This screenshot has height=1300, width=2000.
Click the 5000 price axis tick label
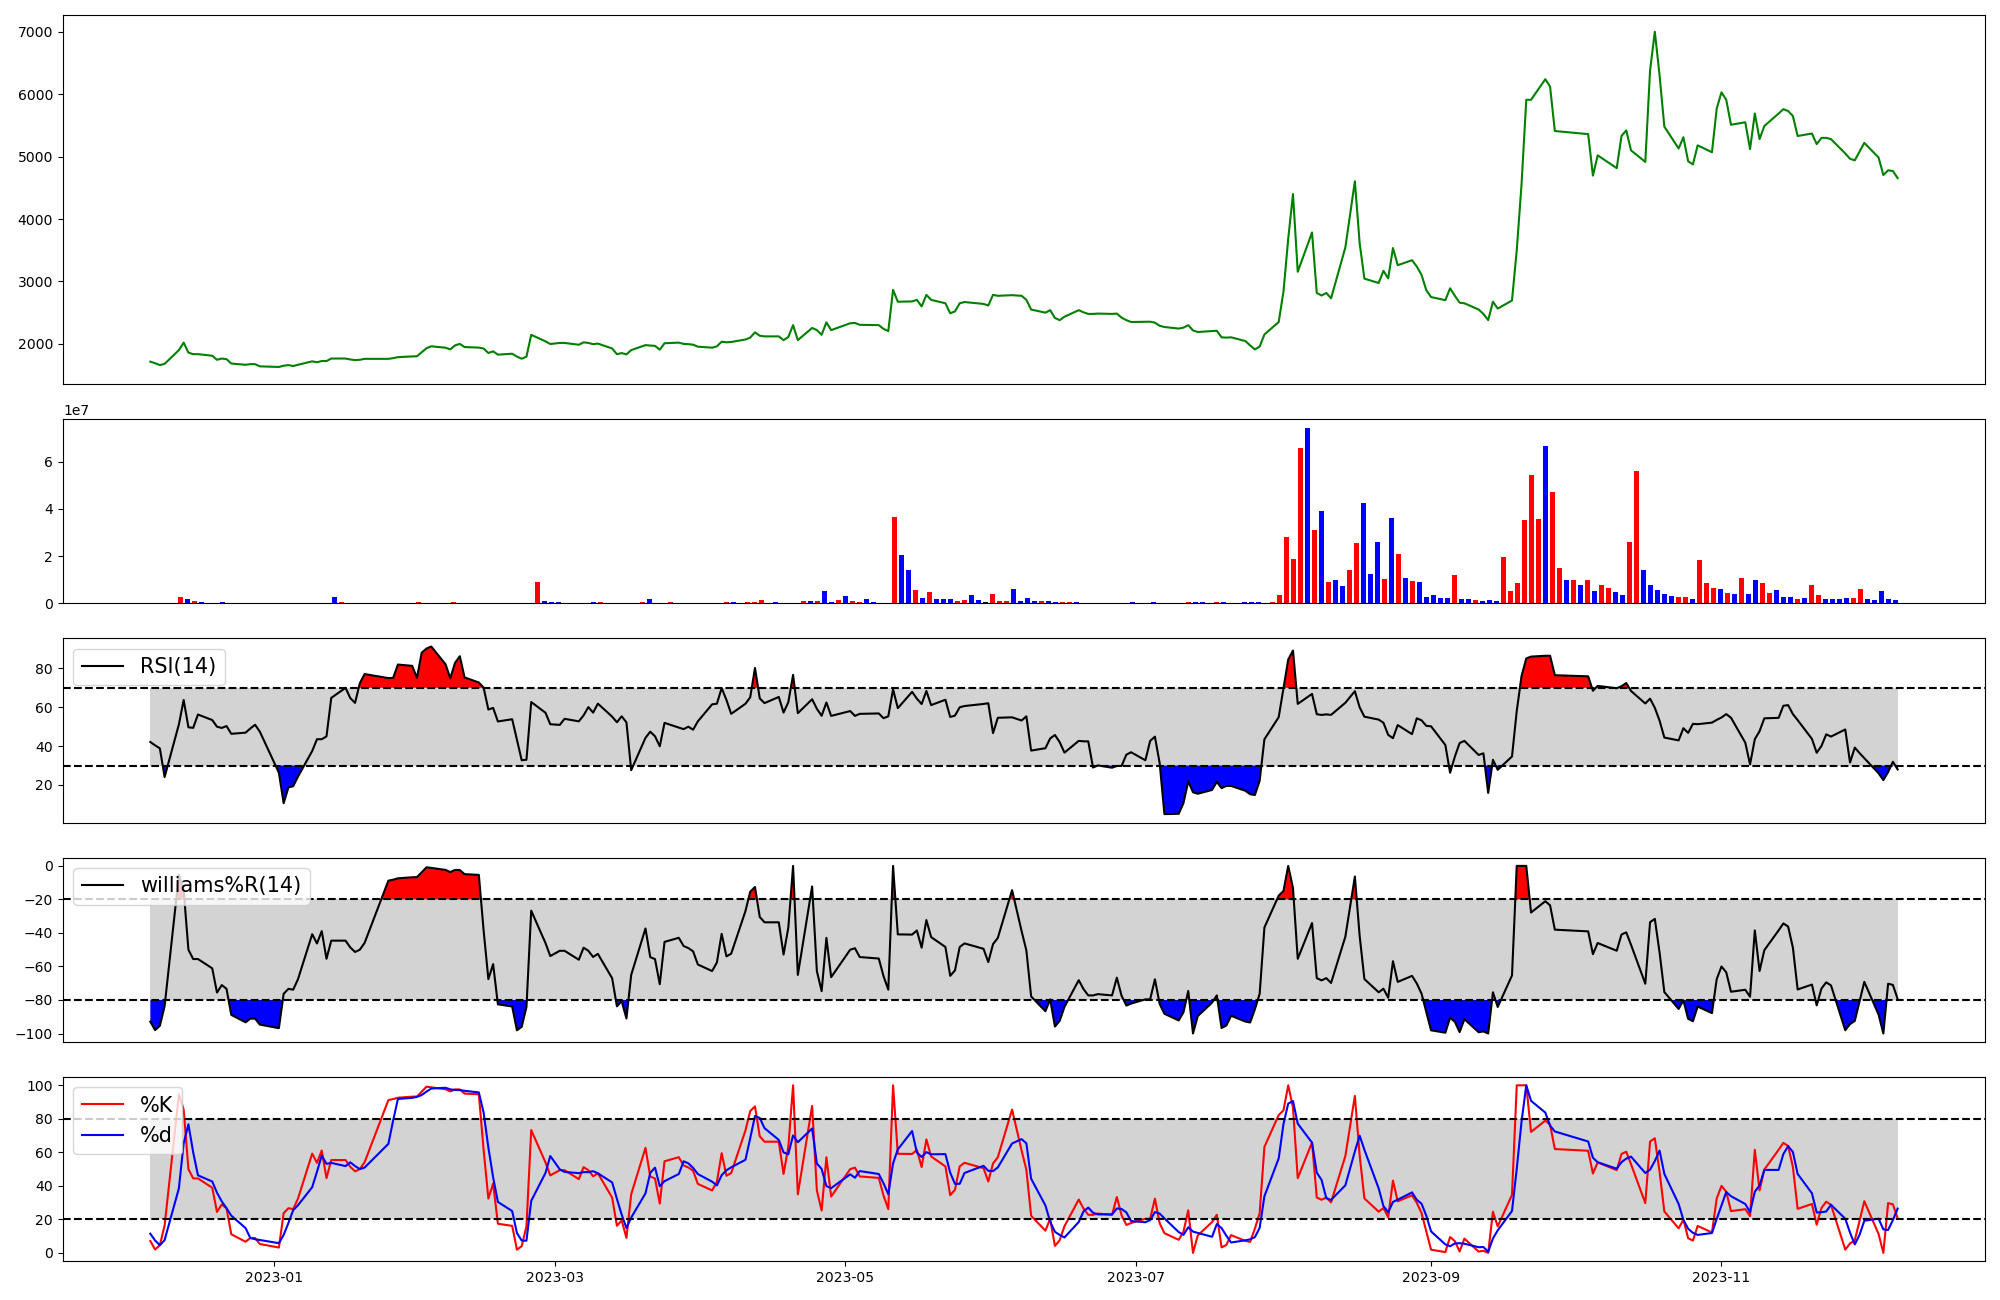[35, 158]
